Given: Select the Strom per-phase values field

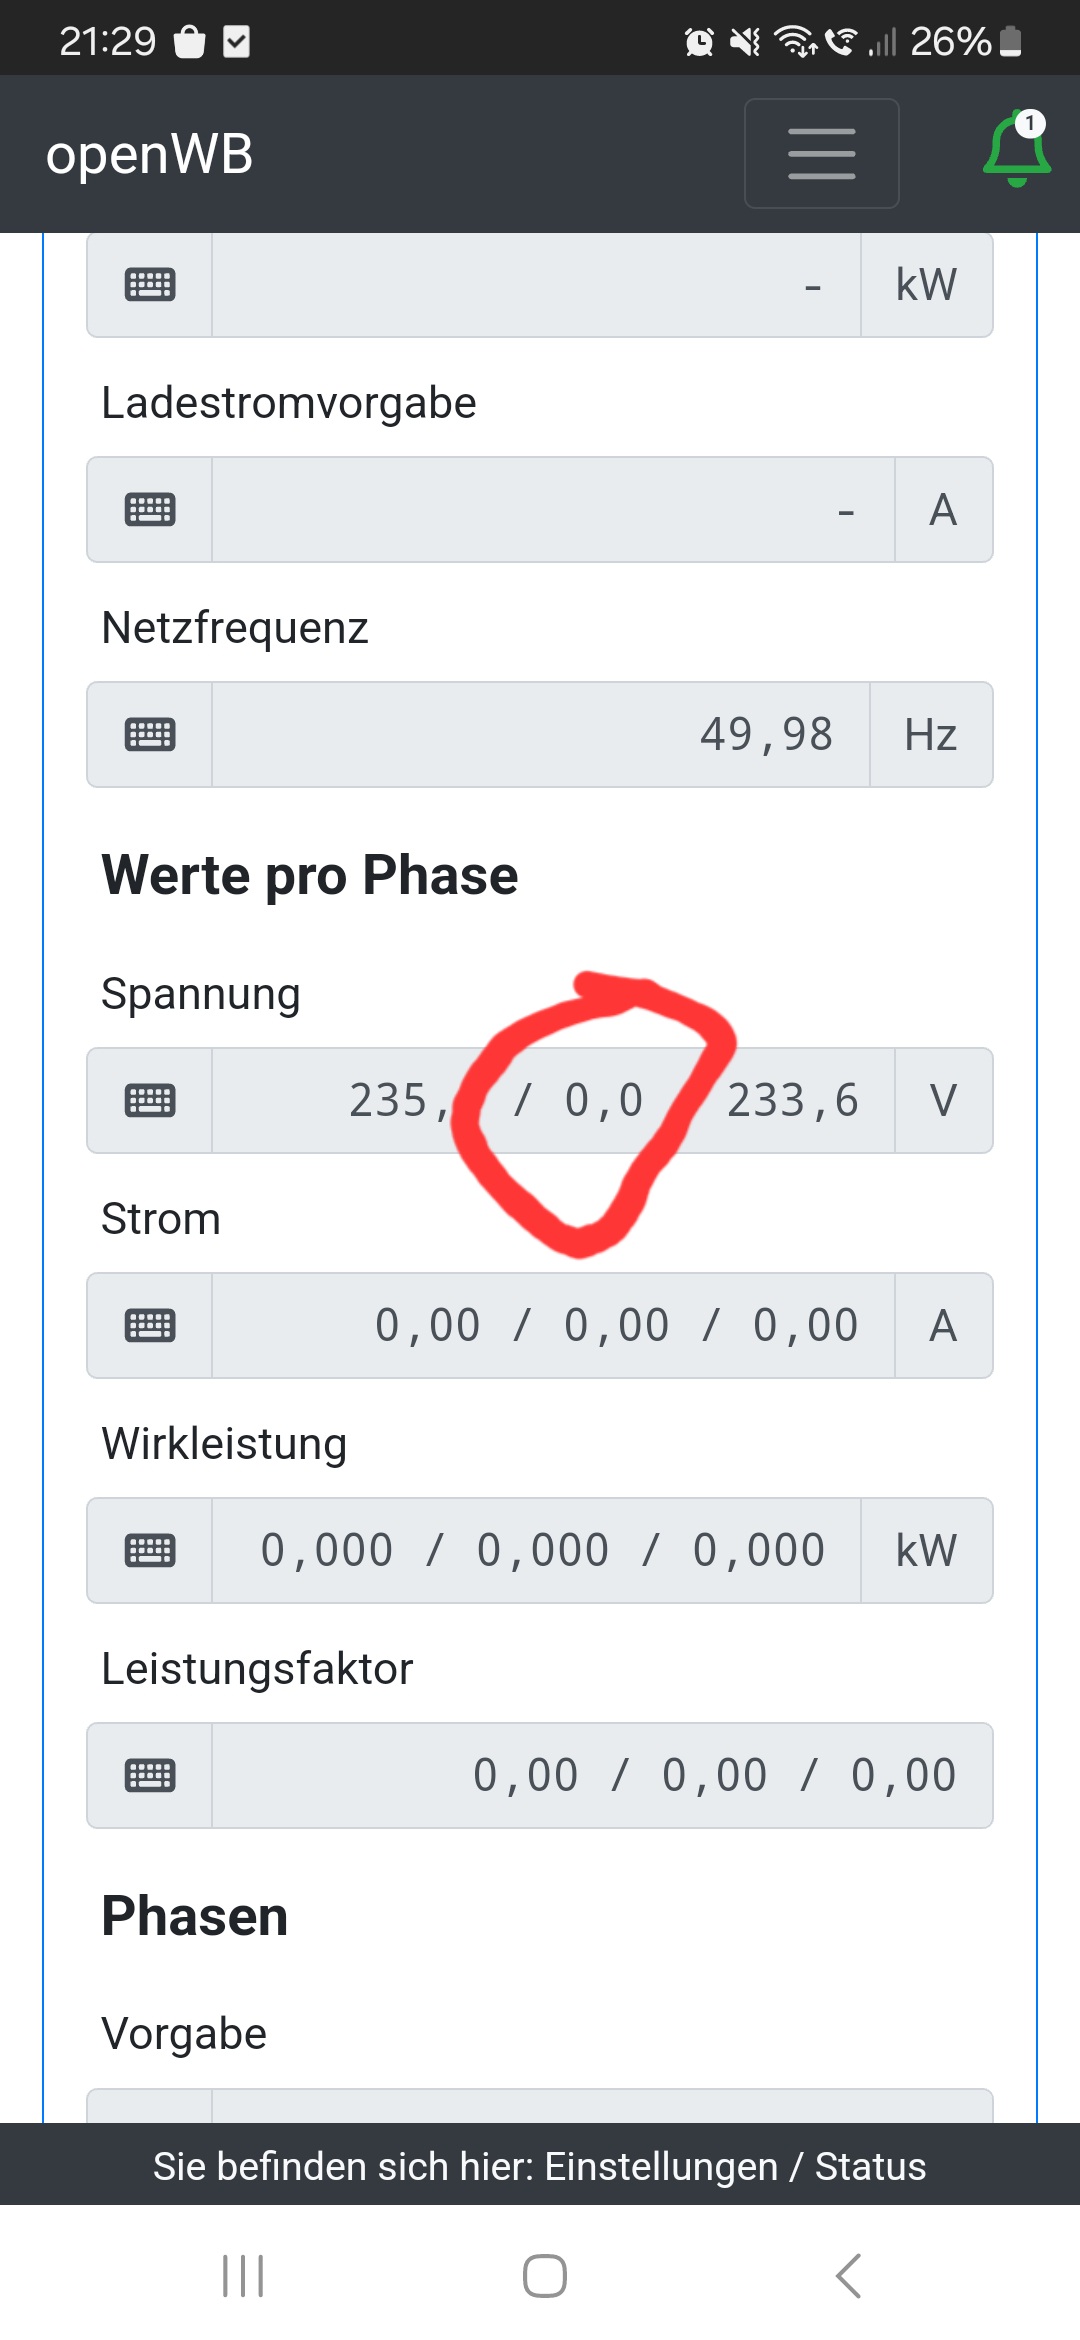Looking at the screenshot, I should (552, 1326).
